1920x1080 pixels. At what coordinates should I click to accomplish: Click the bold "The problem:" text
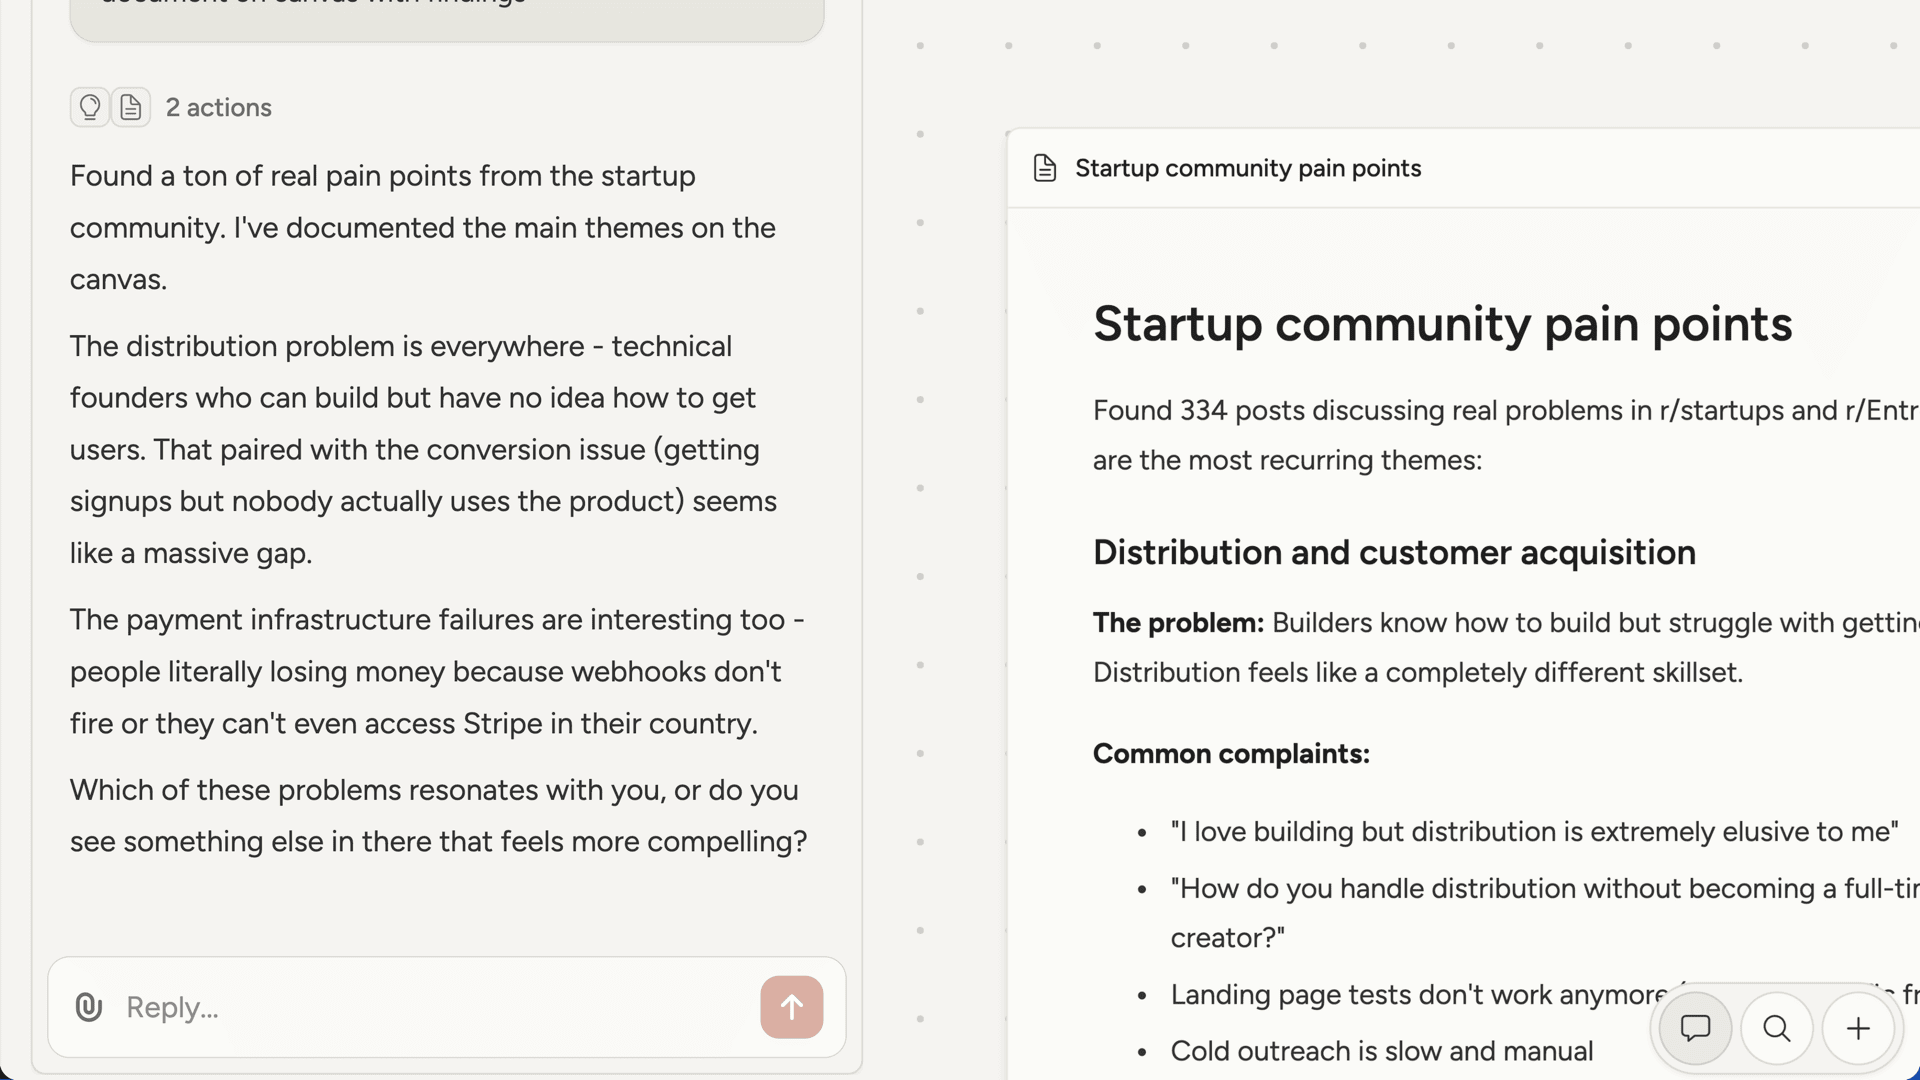click(1176, 622)
